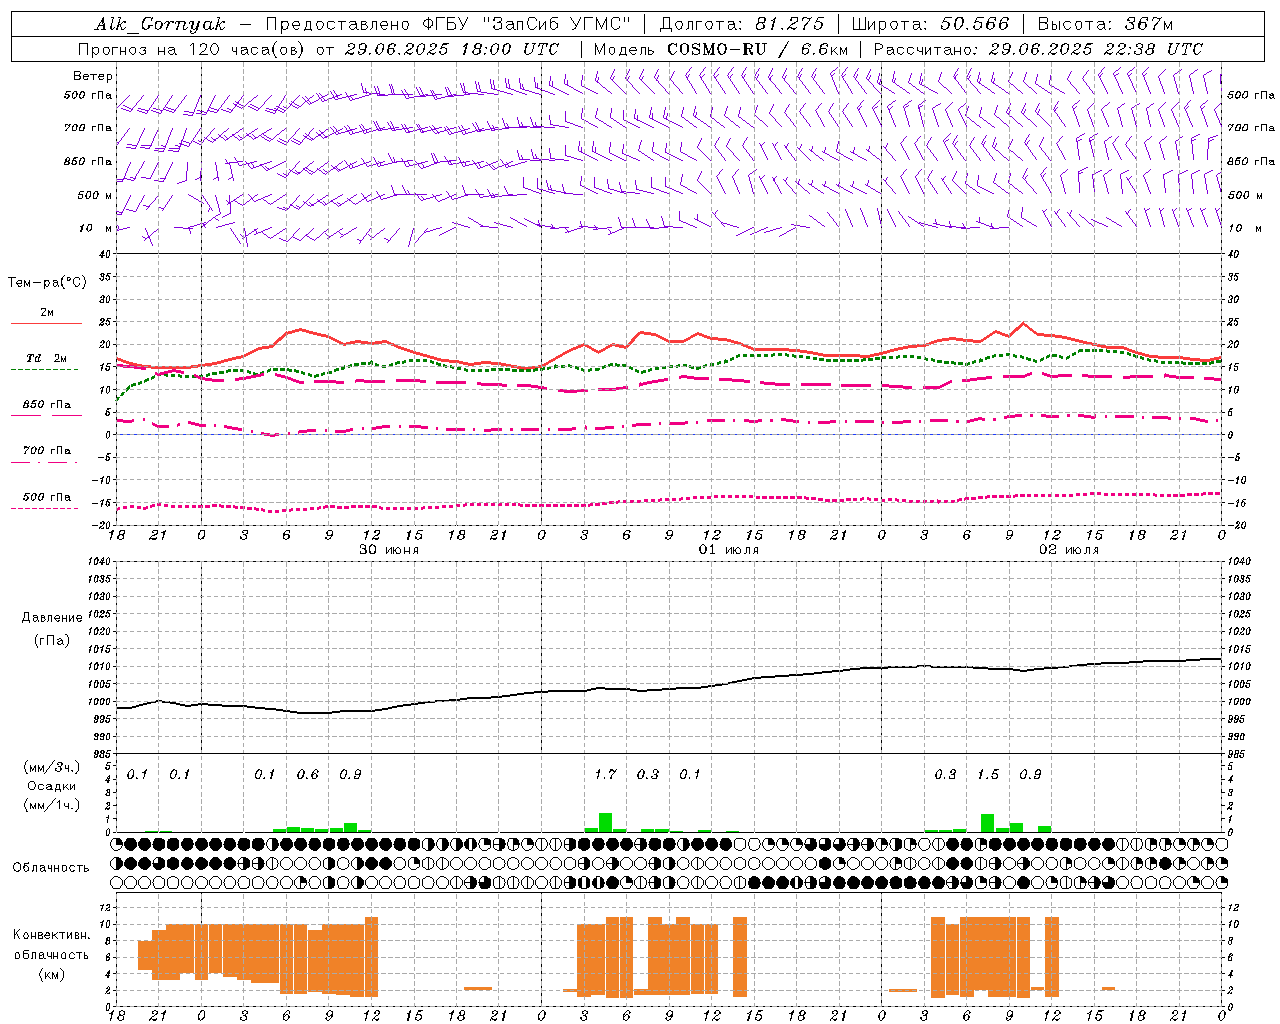Click the Осадки precipitation label
The width and height of the screenshot is (1280, 1024).
click(x=51, y=786)
